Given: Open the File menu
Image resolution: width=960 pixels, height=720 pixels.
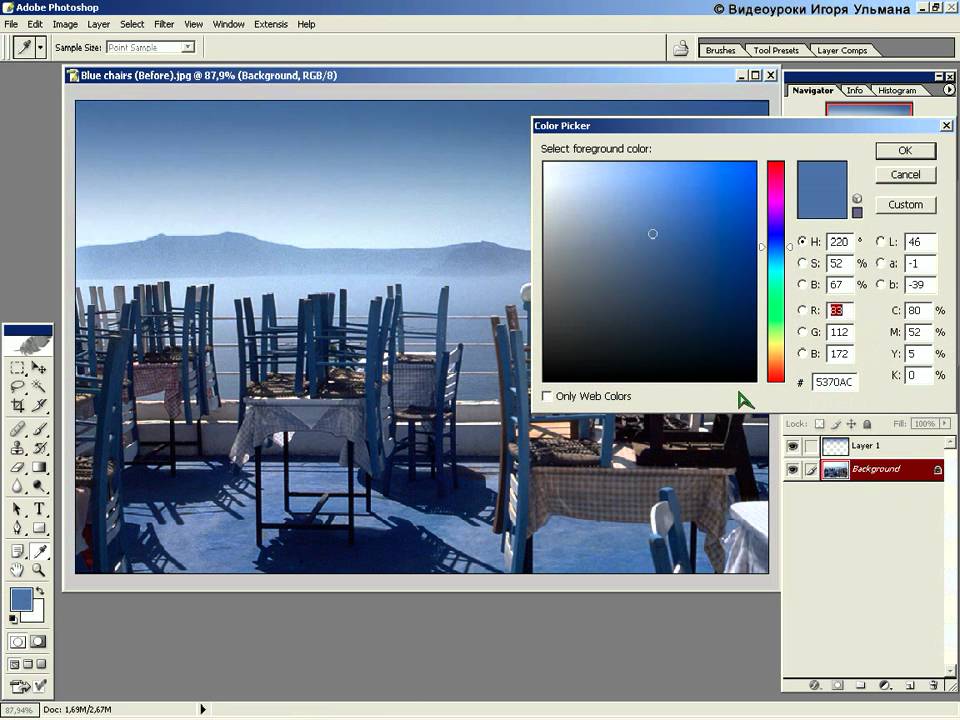Looking at the screenshot, I should point(11,24).
